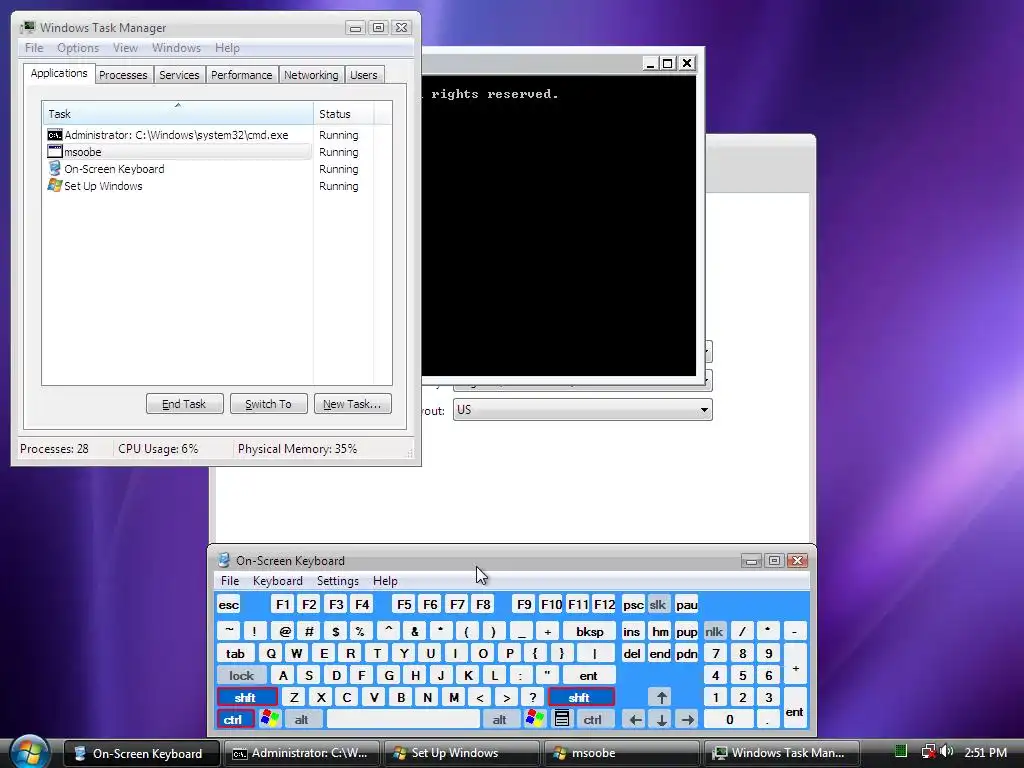The height and width of the screenshot is (768, 1024).
Task: Click the cmd.exe icon in task list
Action: pos(55,135)
